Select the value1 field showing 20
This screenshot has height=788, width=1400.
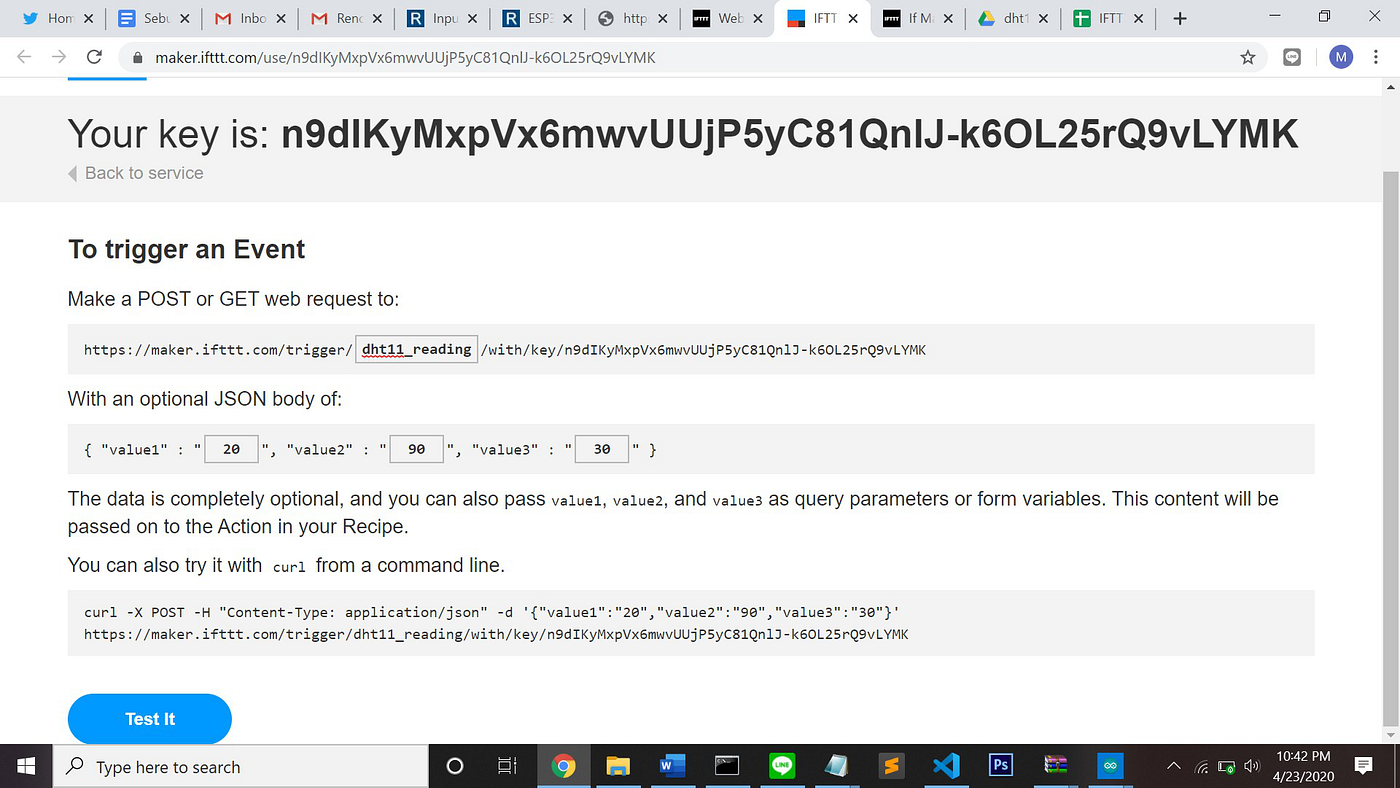click(231, 448)
